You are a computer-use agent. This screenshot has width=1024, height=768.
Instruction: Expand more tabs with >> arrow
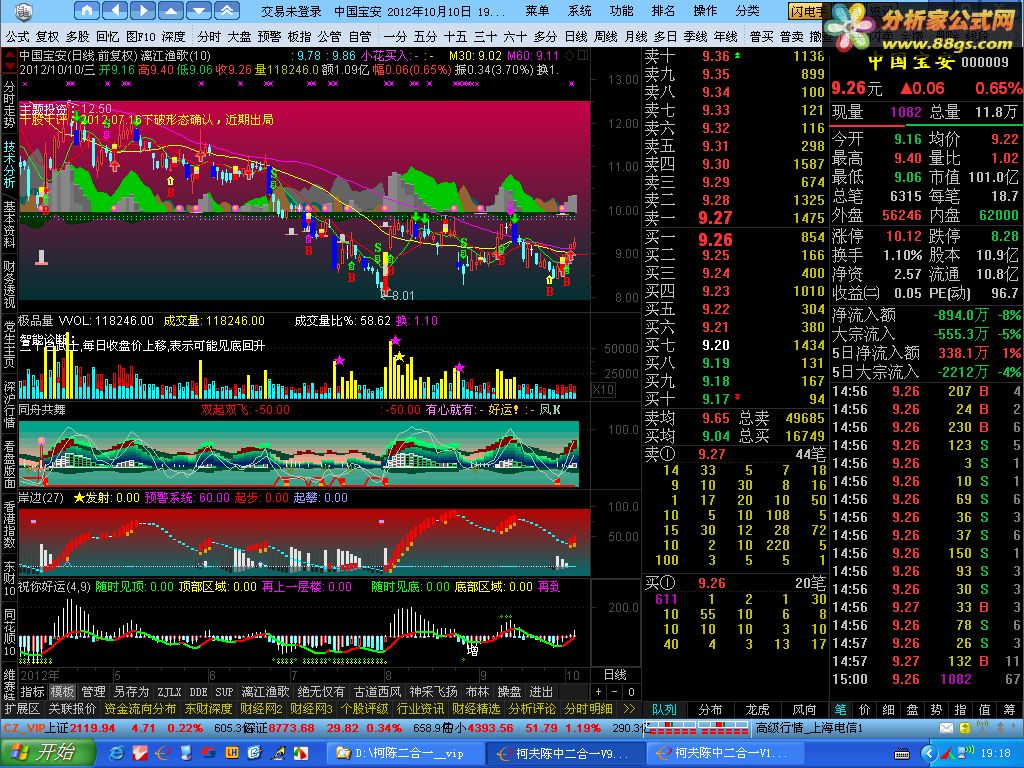[629, 709]
